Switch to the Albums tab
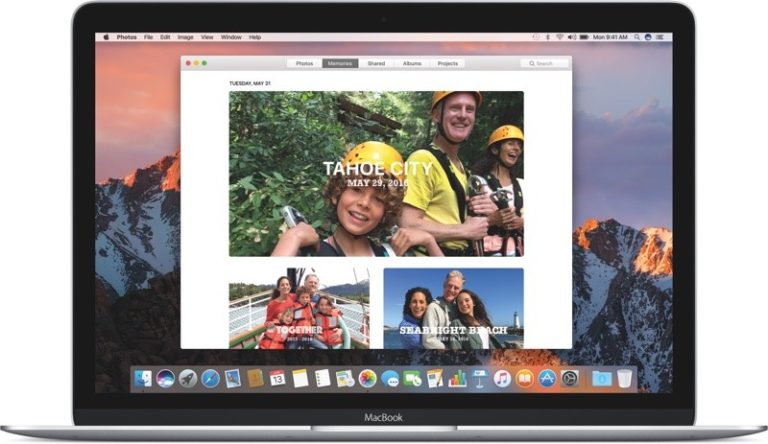Viewport: 768px width, 444px height. [412, 63]
